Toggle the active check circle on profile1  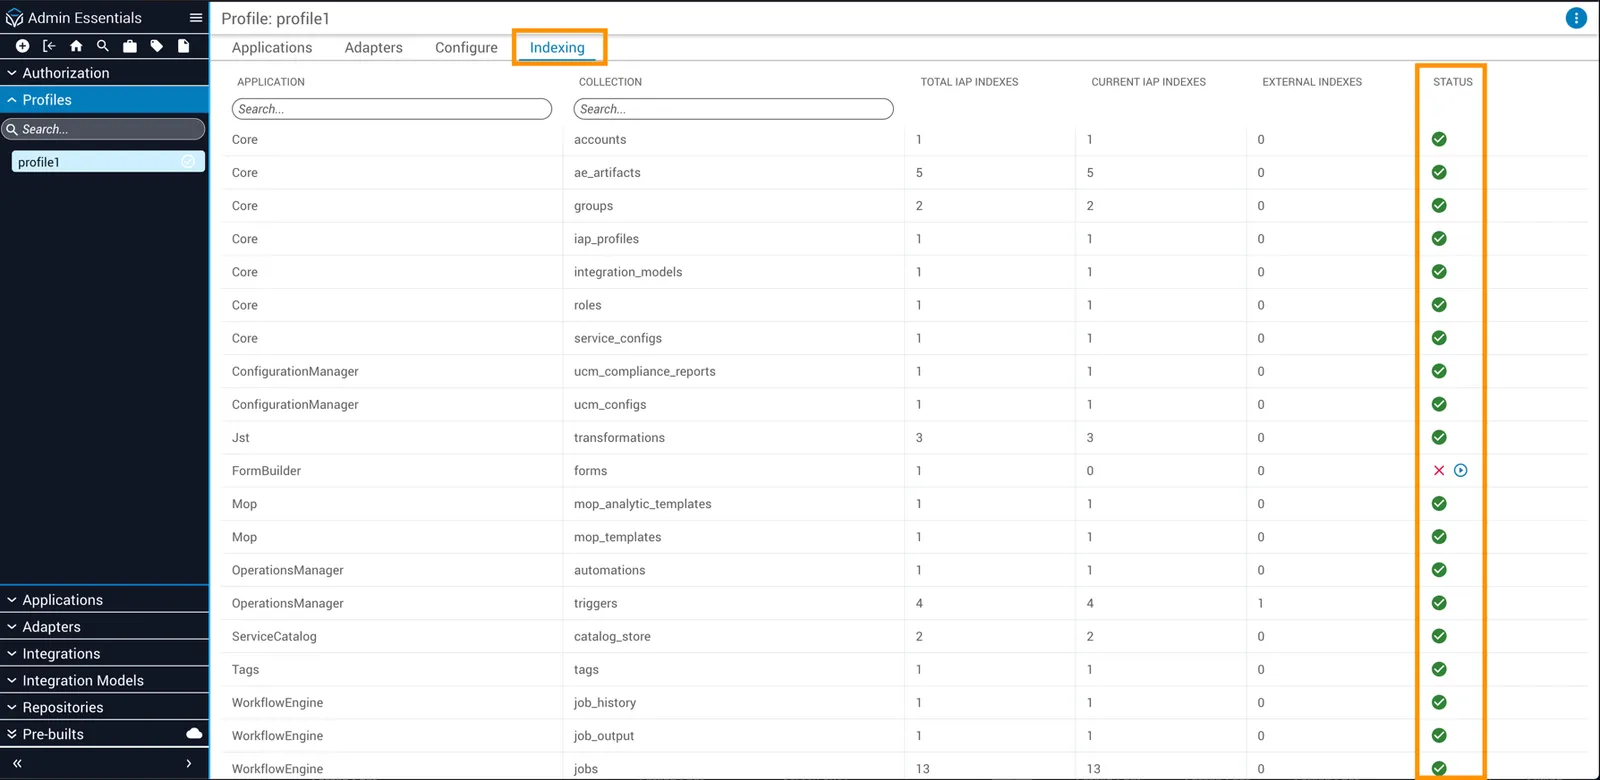tap(188, 162)
